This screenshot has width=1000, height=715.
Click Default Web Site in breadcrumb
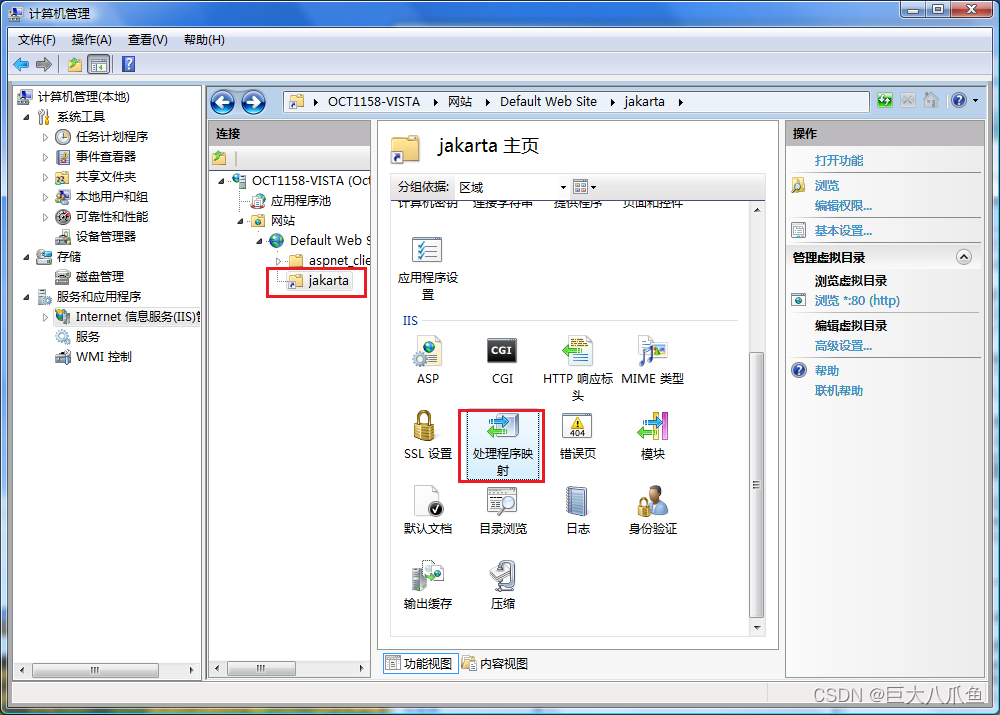(548, 101)
